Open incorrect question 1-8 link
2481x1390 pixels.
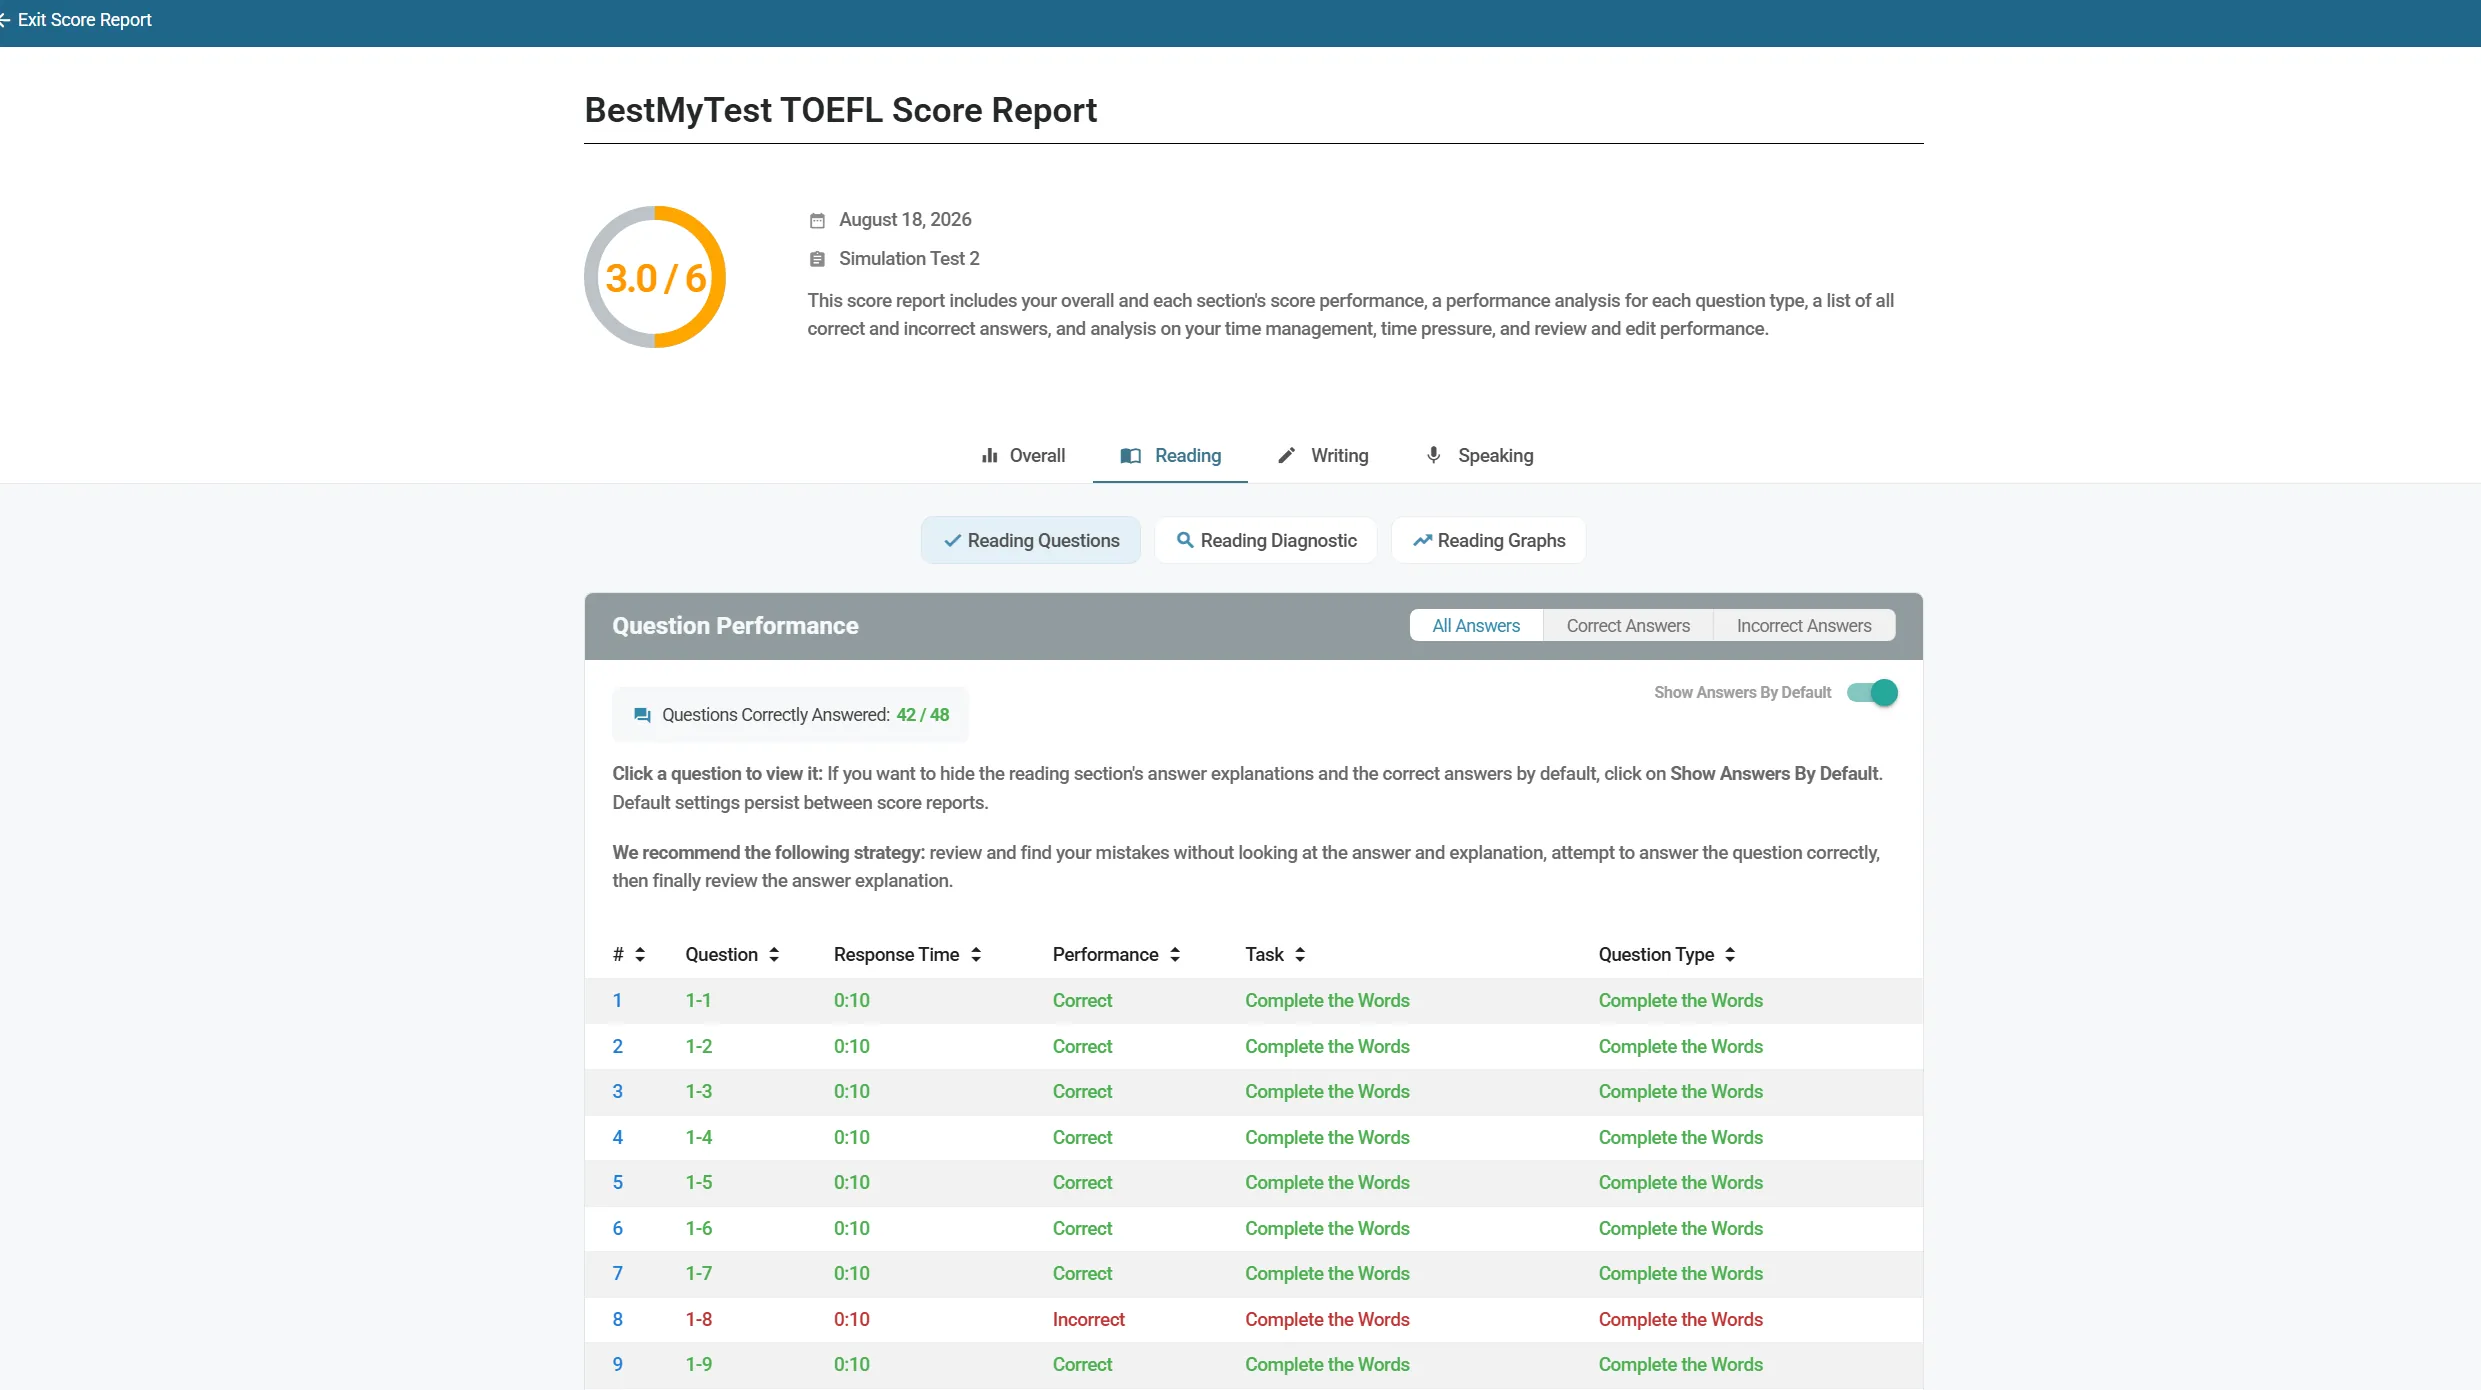click(699, 1320)
